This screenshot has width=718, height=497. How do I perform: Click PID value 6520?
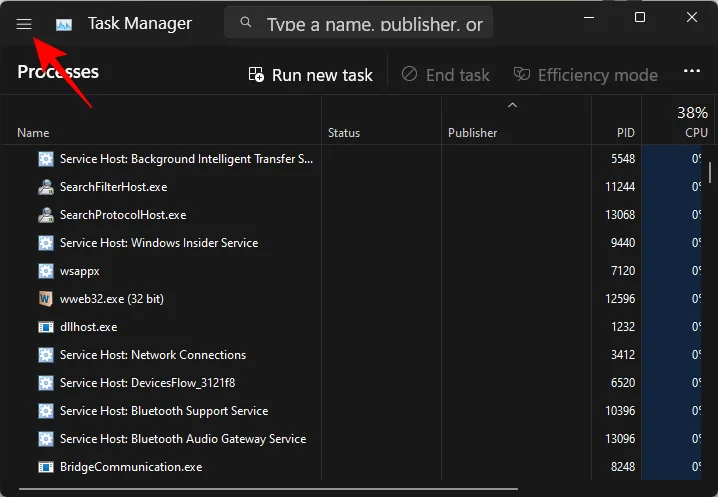(623, 382)
